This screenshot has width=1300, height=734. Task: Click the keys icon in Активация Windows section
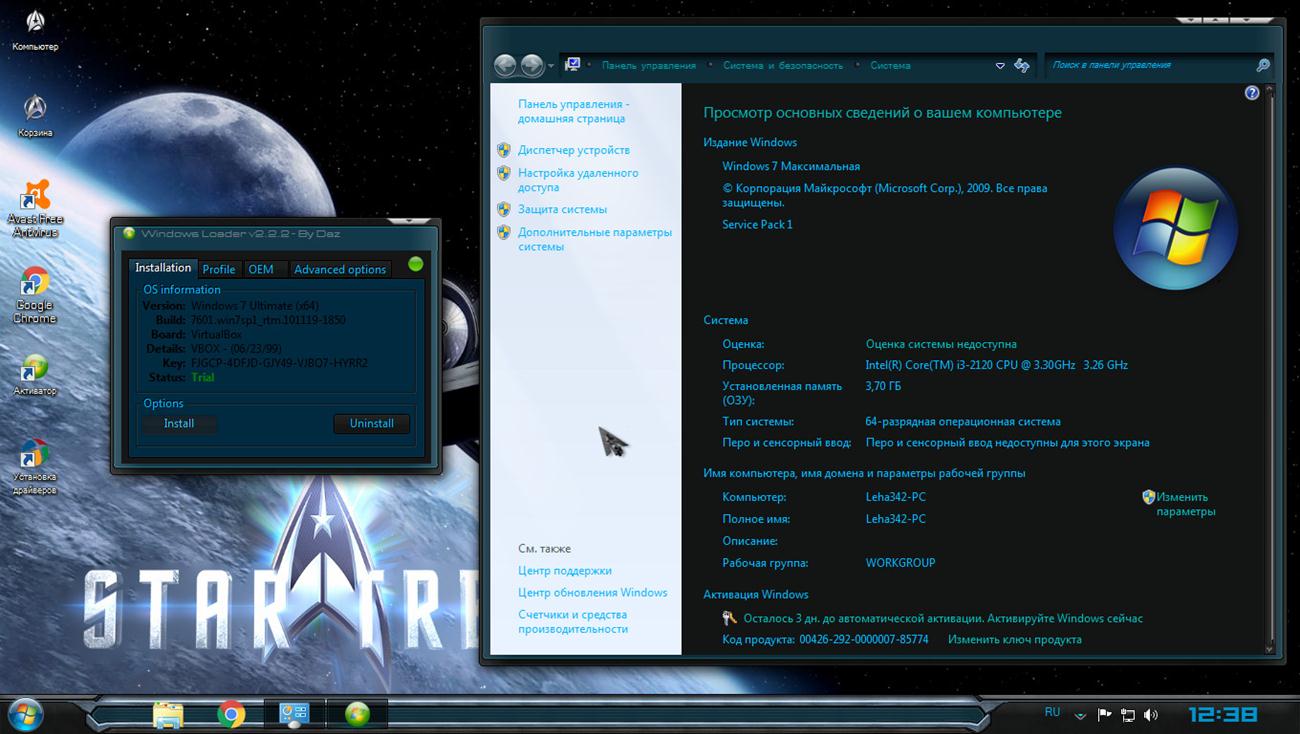pyautogui.click(x=730, y=618)
